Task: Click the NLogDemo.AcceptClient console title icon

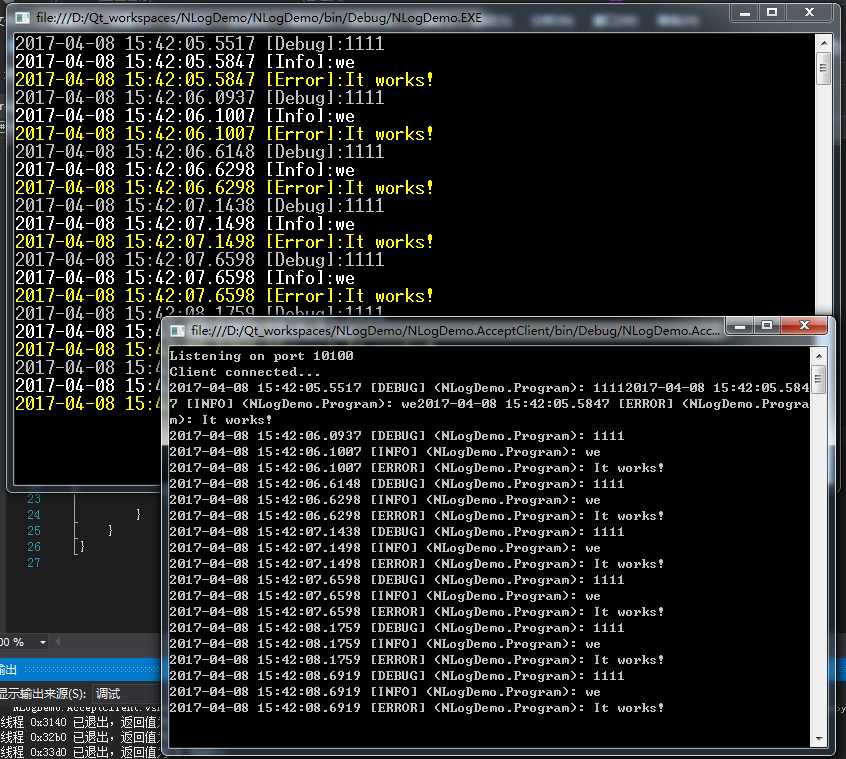Action: [178, 331]
